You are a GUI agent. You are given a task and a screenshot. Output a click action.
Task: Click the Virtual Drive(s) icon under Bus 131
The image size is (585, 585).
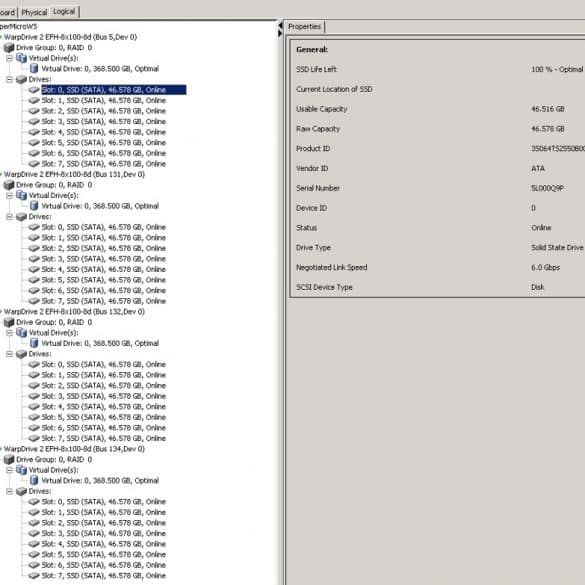[x=22, y=195]
